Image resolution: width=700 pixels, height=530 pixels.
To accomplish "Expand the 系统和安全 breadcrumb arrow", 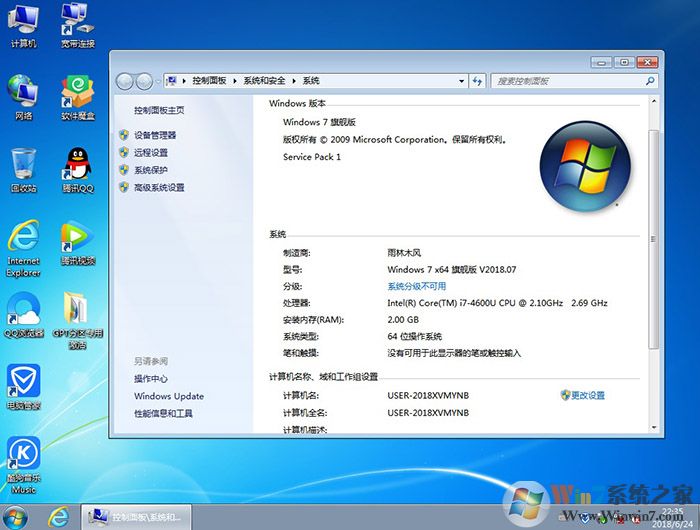I will (295, 80).
